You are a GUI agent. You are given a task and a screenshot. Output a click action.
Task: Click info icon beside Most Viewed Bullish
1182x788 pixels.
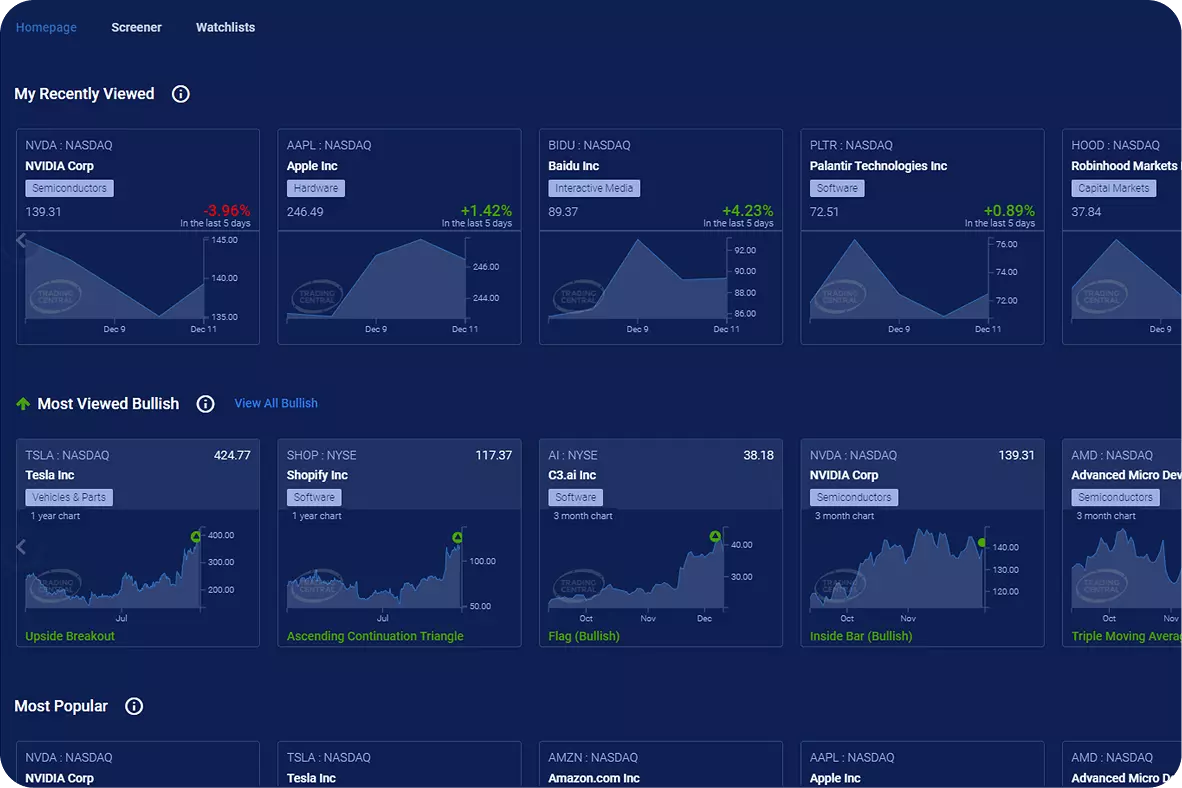pos(205,404)
